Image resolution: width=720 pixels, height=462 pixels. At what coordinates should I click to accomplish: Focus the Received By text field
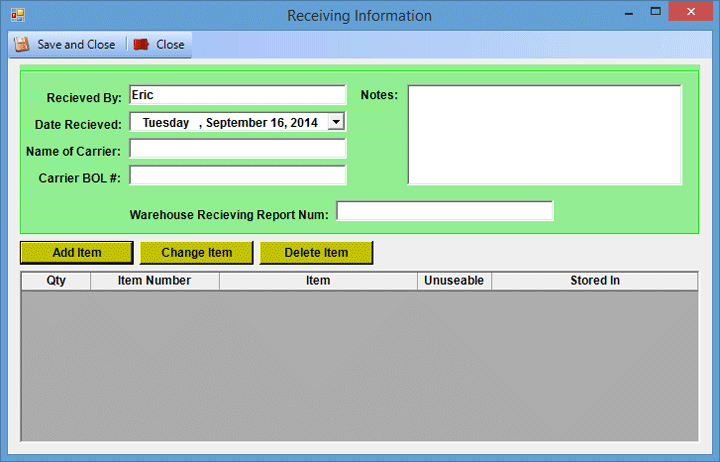(237, 95)
